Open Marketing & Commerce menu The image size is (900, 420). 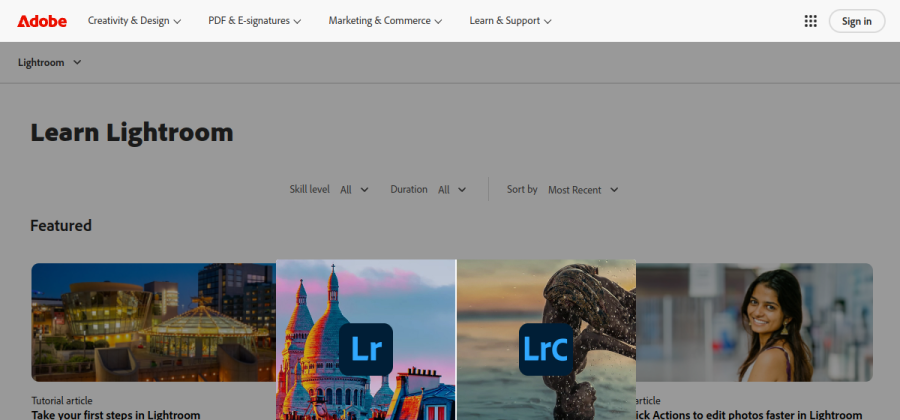click(x=385, y=21)
